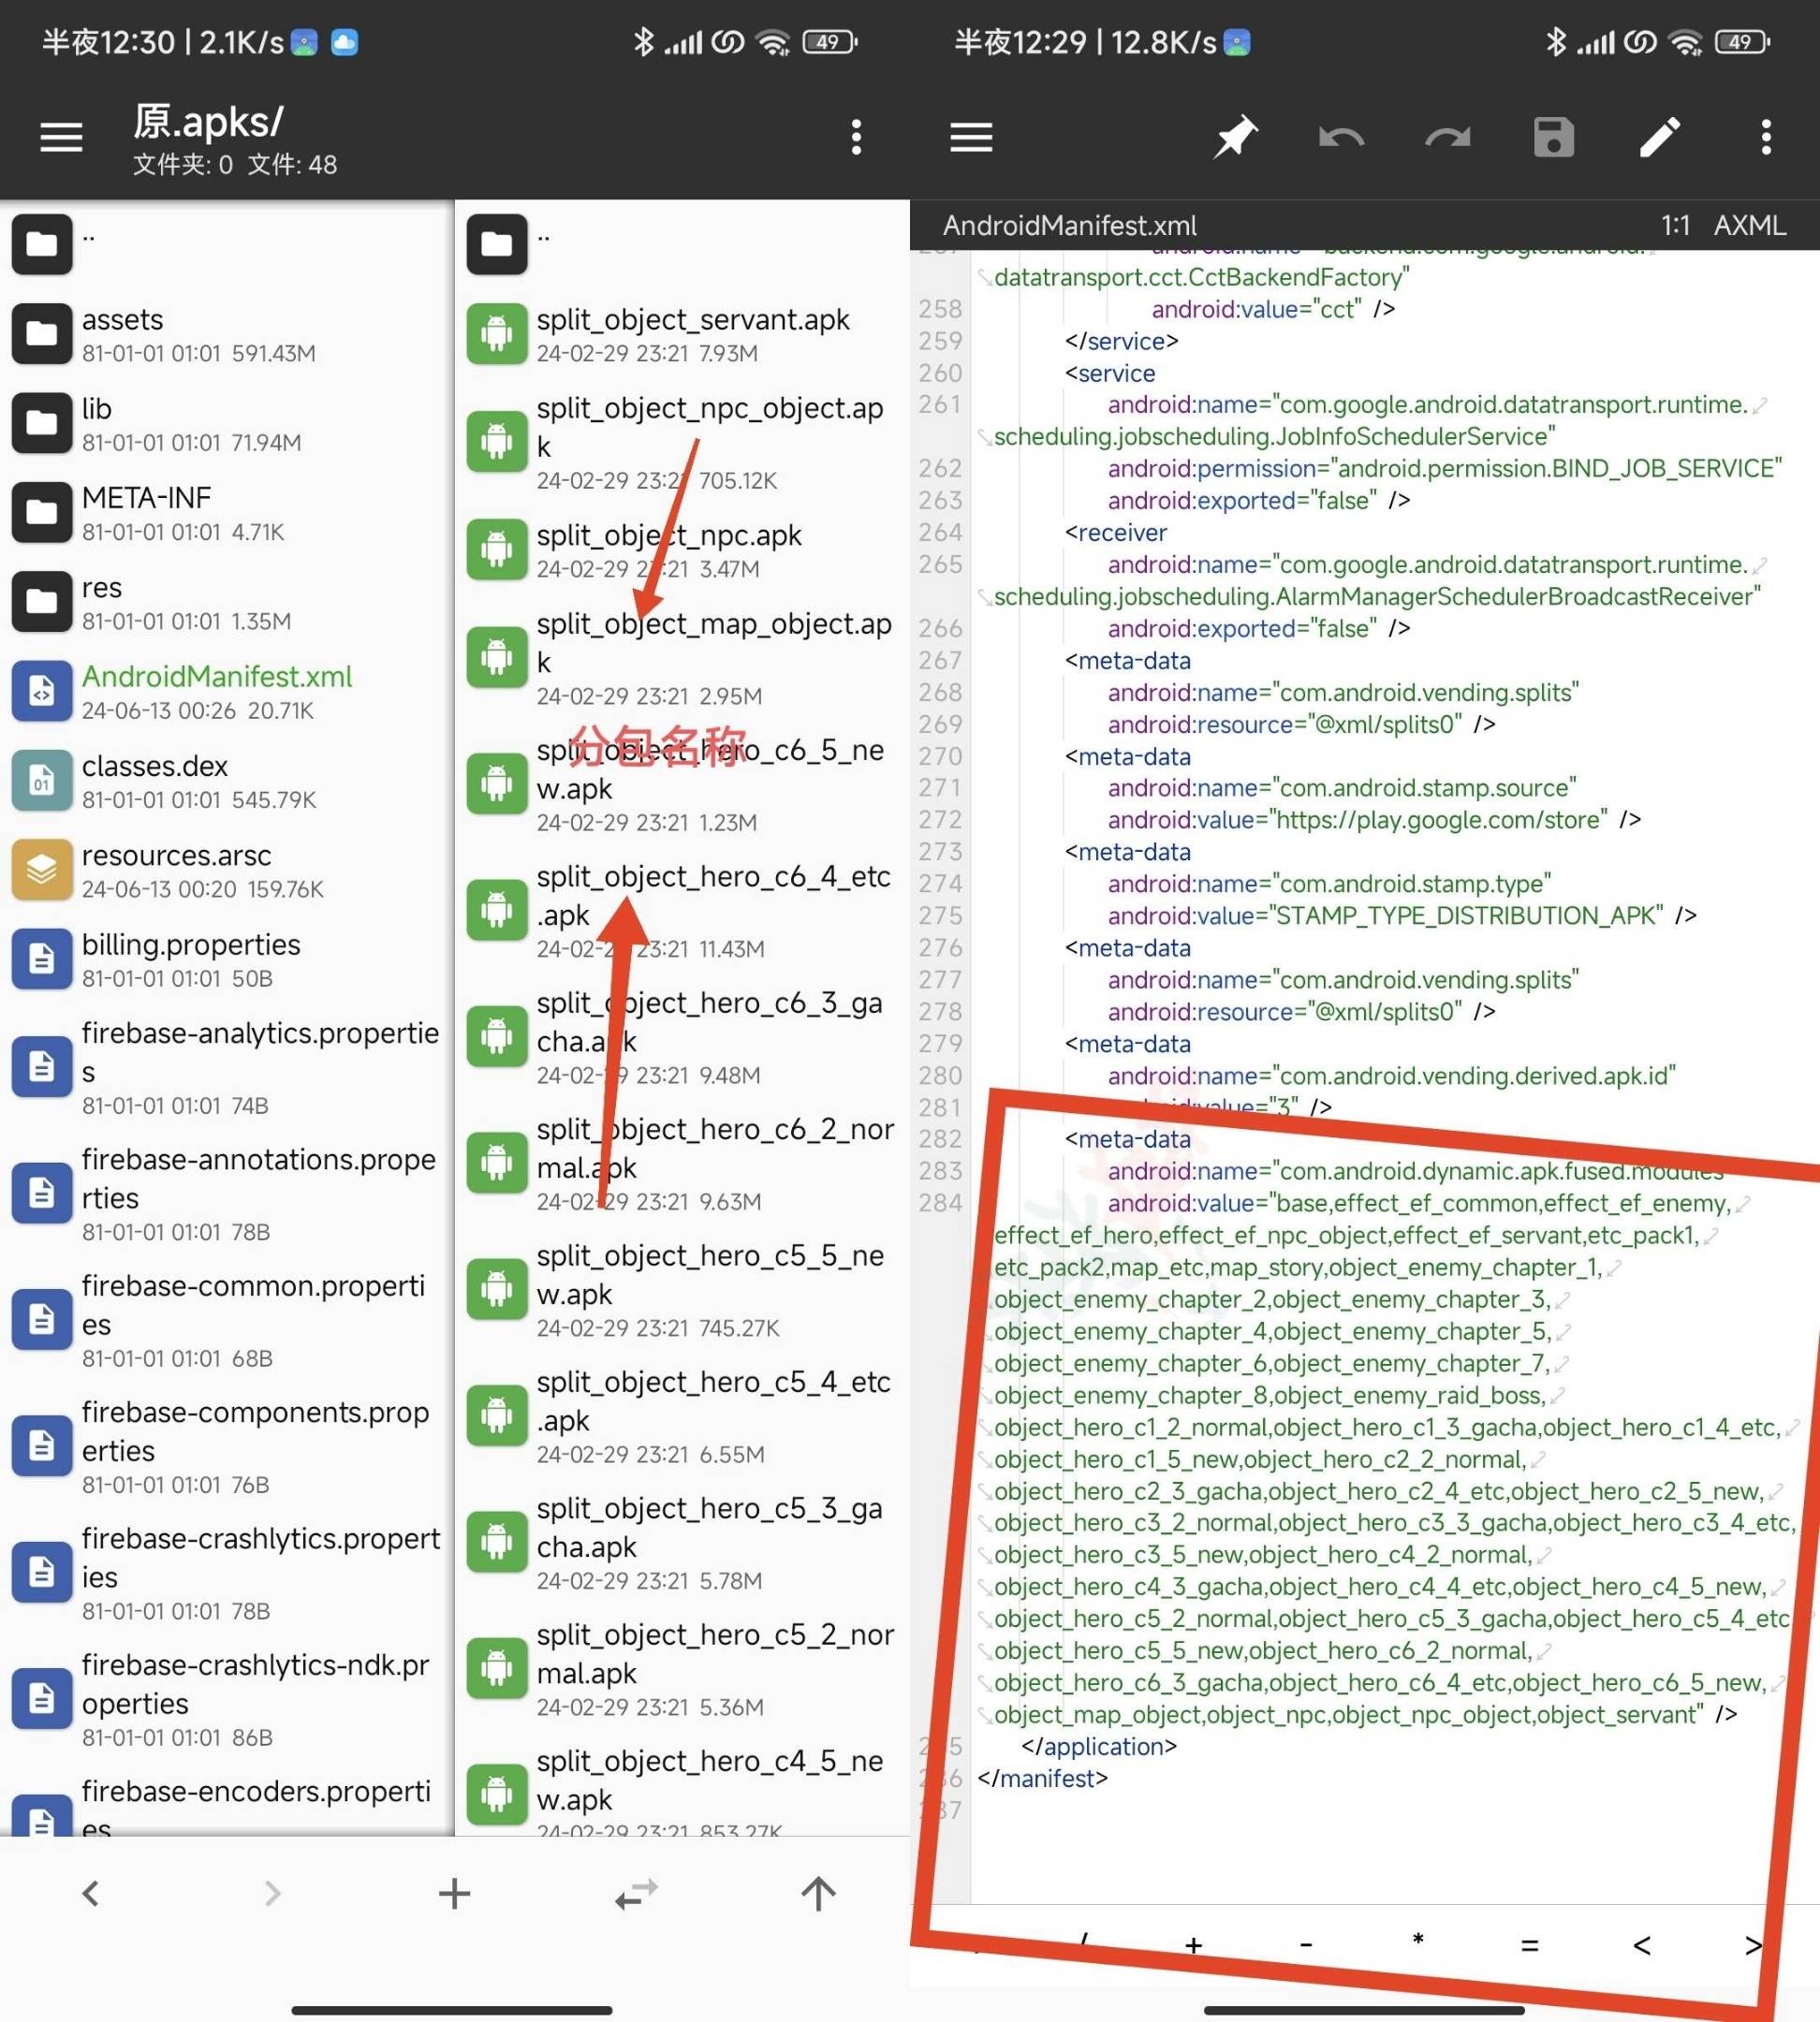
Task: Toggle edit mode with the pencil icon
Action: (1659, 137)
